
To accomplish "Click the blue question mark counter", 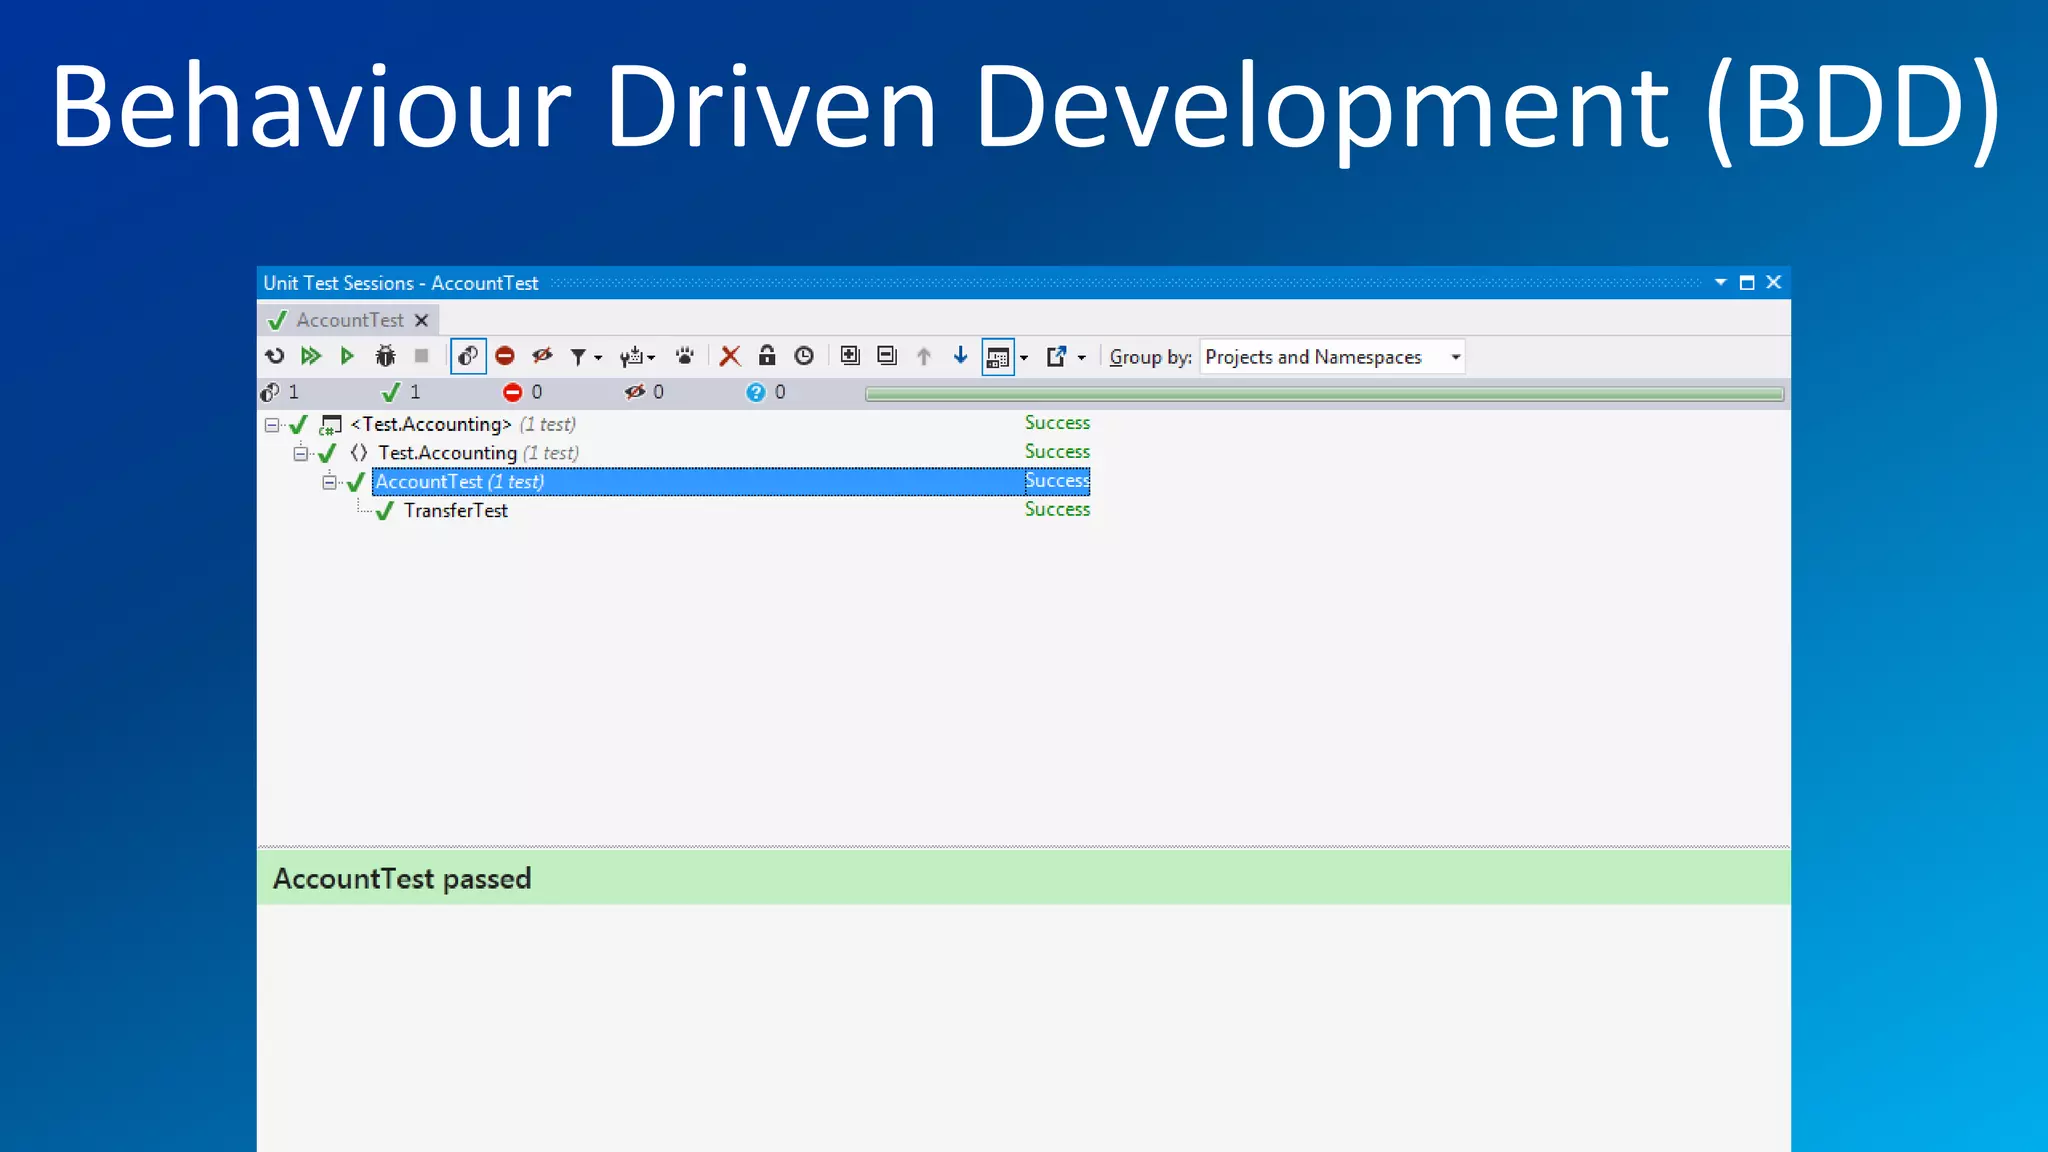I will click(766, 392).
